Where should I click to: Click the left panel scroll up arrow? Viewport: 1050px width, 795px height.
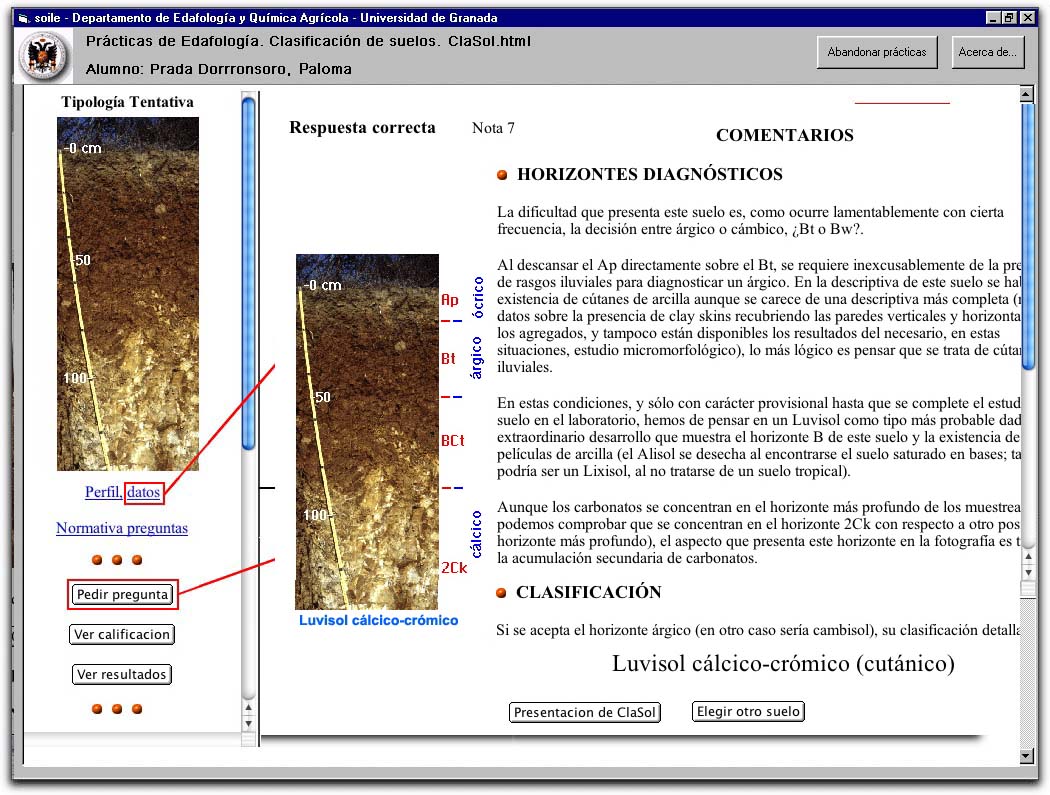(248, 707)
